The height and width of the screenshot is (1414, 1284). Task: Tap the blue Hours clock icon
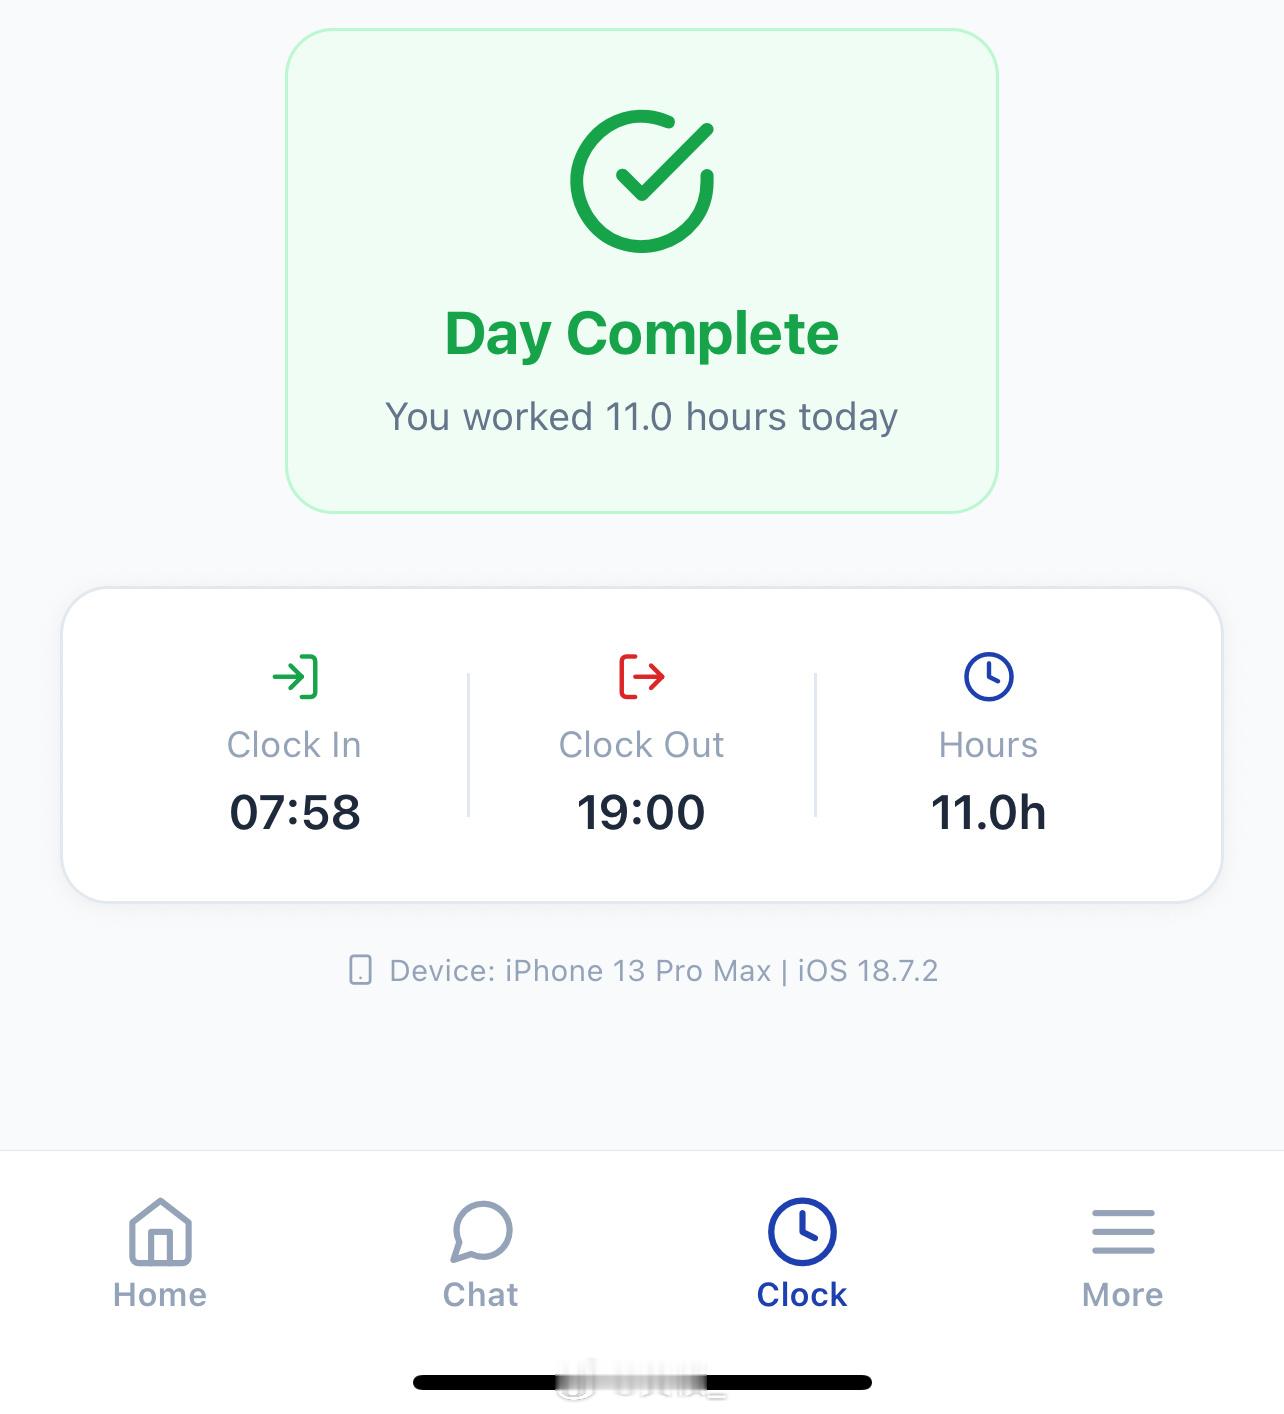pyautogui.click(x=988, y=677)
